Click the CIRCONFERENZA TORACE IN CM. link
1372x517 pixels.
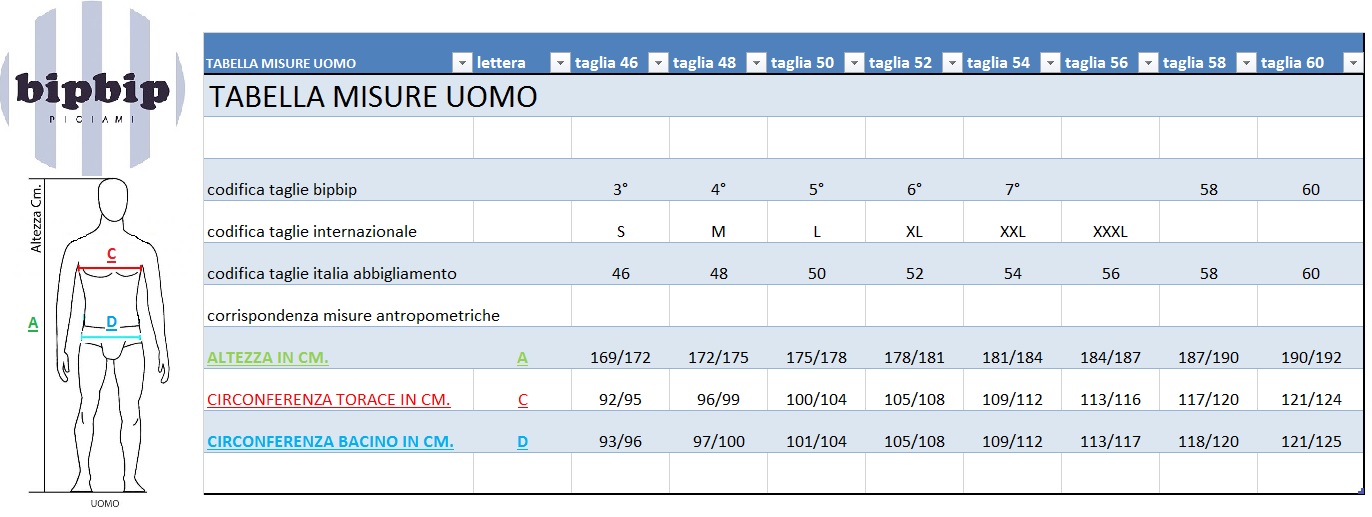click(329, 400)
